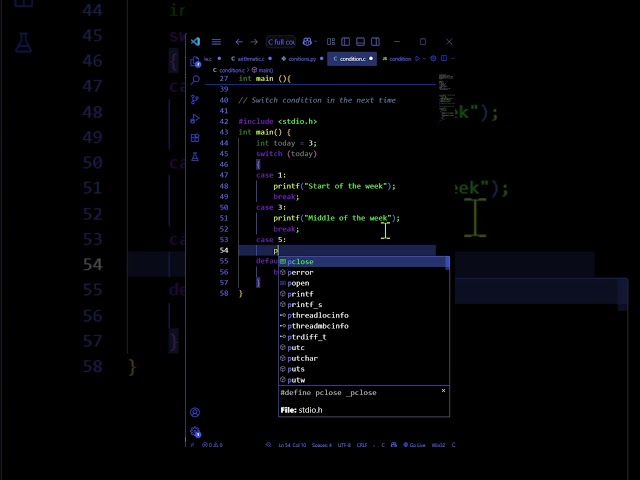Image resolution: width=640 pixels, height=480 pixels.
Task: Select the putc suggestion
Action: 364,348
